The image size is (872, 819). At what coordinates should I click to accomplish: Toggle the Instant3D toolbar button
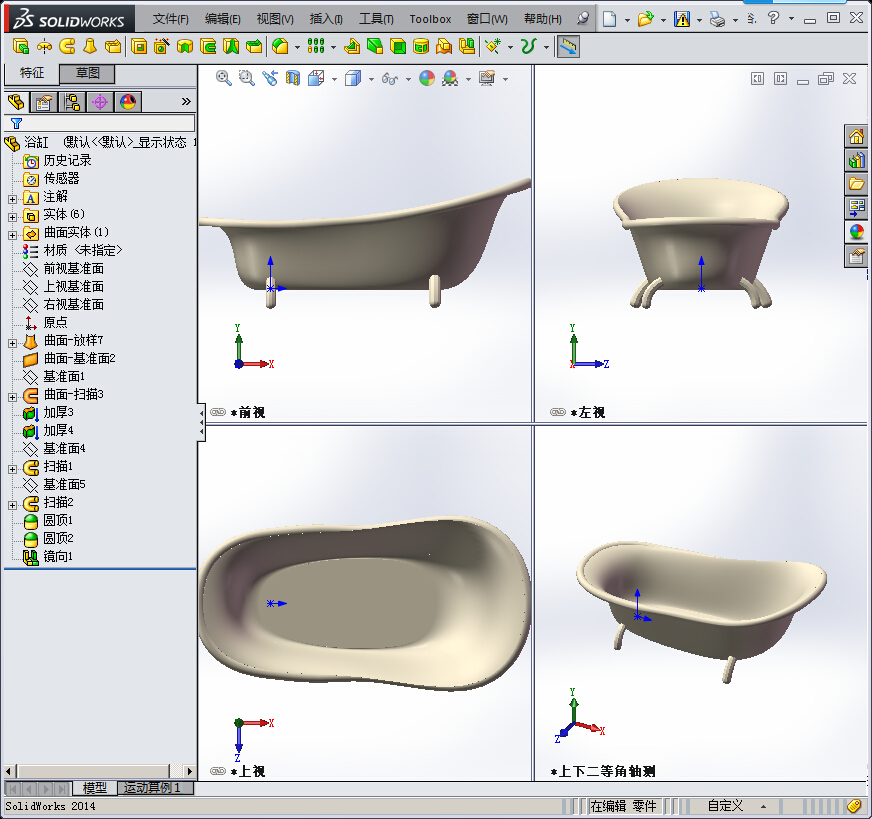[568, 47]
